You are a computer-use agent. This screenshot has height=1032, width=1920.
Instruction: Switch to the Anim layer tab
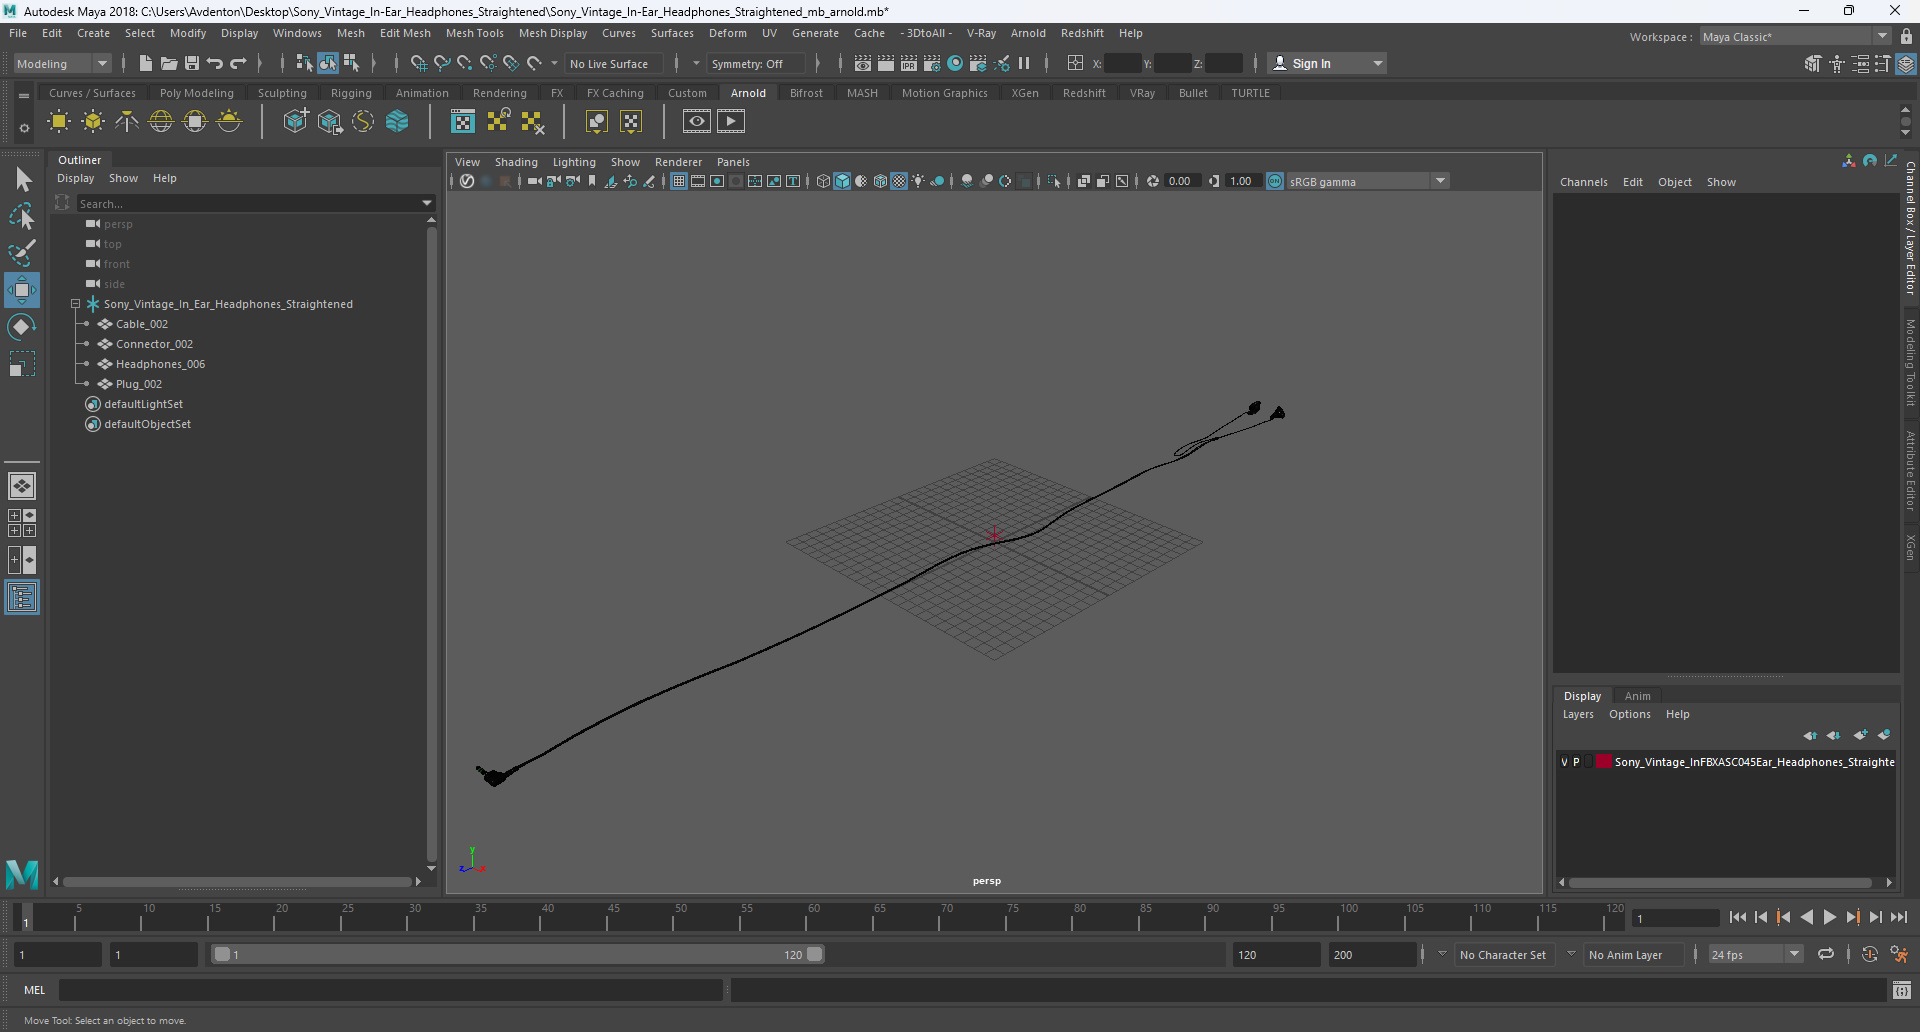tap(1637, 696)
